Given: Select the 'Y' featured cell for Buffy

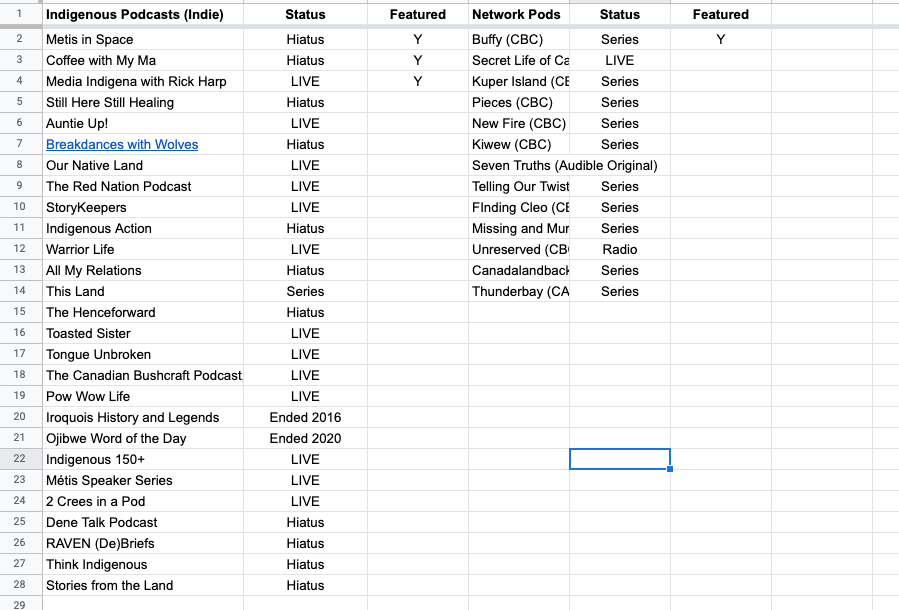Looking at the screenshot, I should click(721, 40).
